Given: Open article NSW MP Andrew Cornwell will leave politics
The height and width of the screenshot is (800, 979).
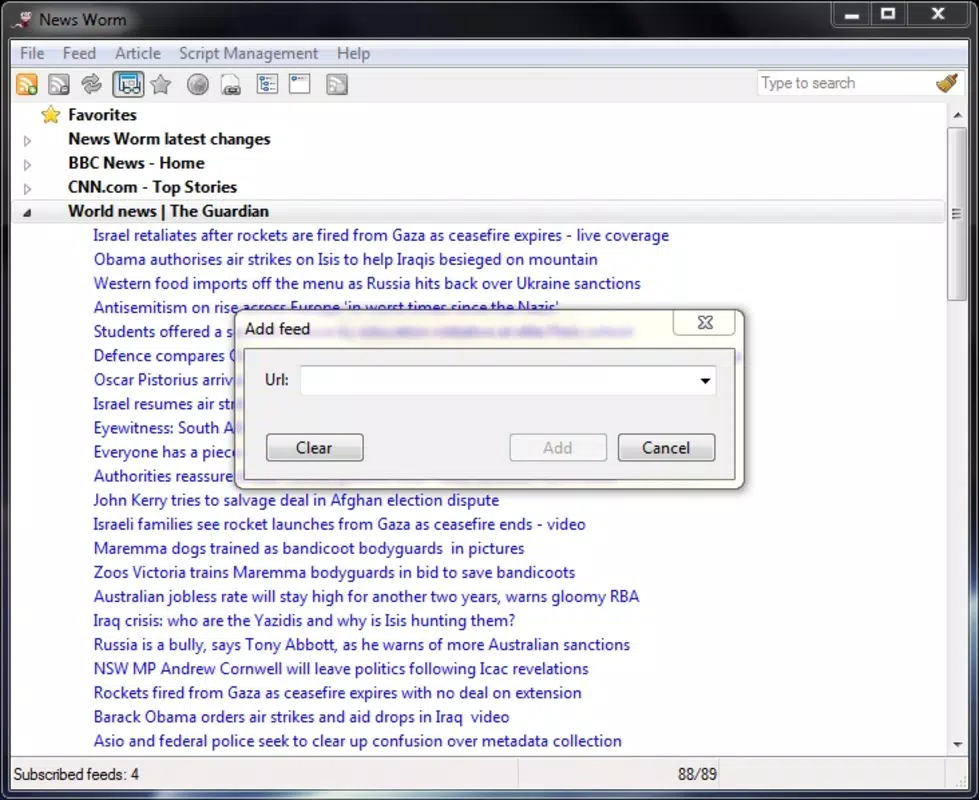Looking at the screenshot, I should pyautogui.click(x=341, y=669).
